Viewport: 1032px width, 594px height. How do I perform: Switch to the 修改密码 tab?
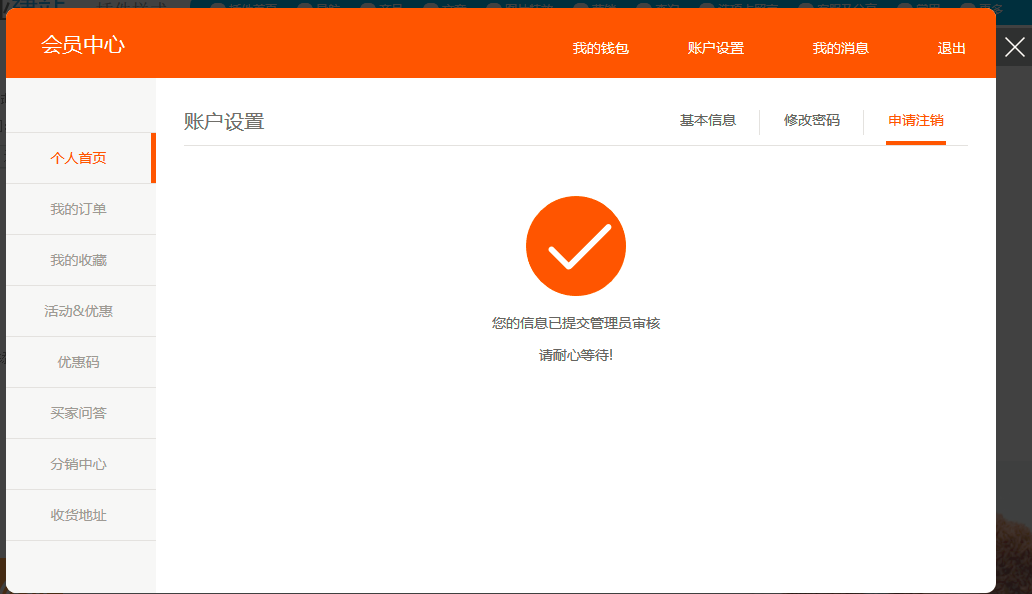coord(811,121)
